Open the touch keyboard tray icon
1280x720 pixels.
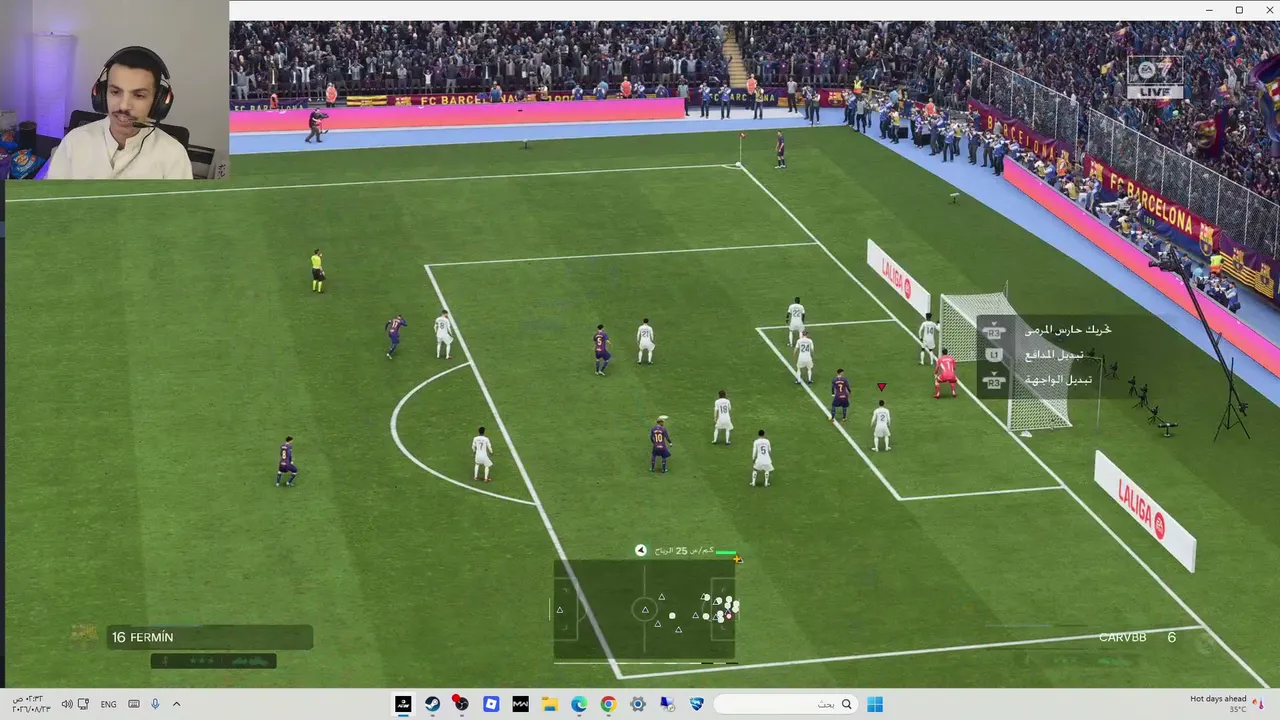coord(134,704)
